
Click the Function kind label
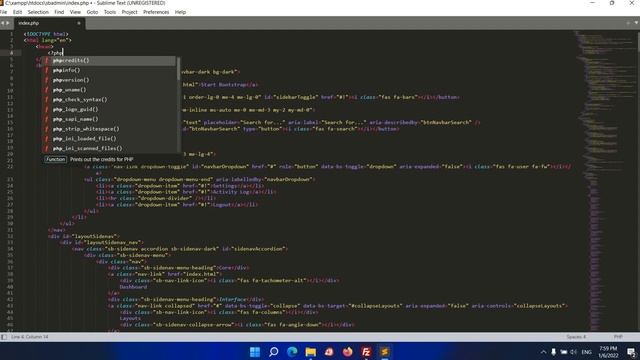tap(55, 159)
